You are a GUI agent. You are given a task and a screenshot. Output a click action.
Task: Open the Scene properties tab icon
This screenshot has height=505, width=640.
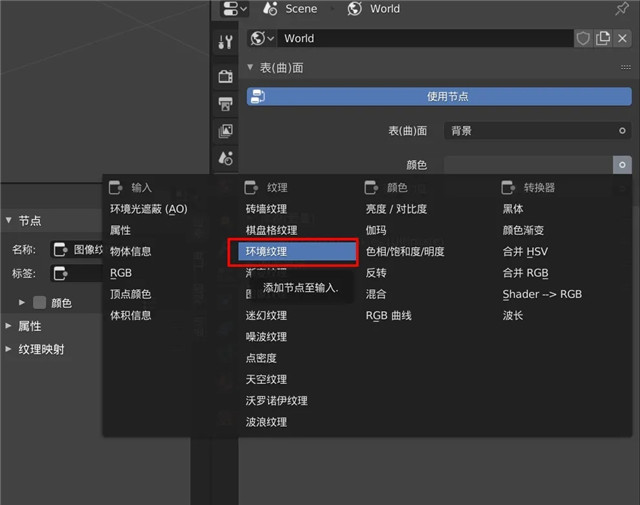pos(225,158)
